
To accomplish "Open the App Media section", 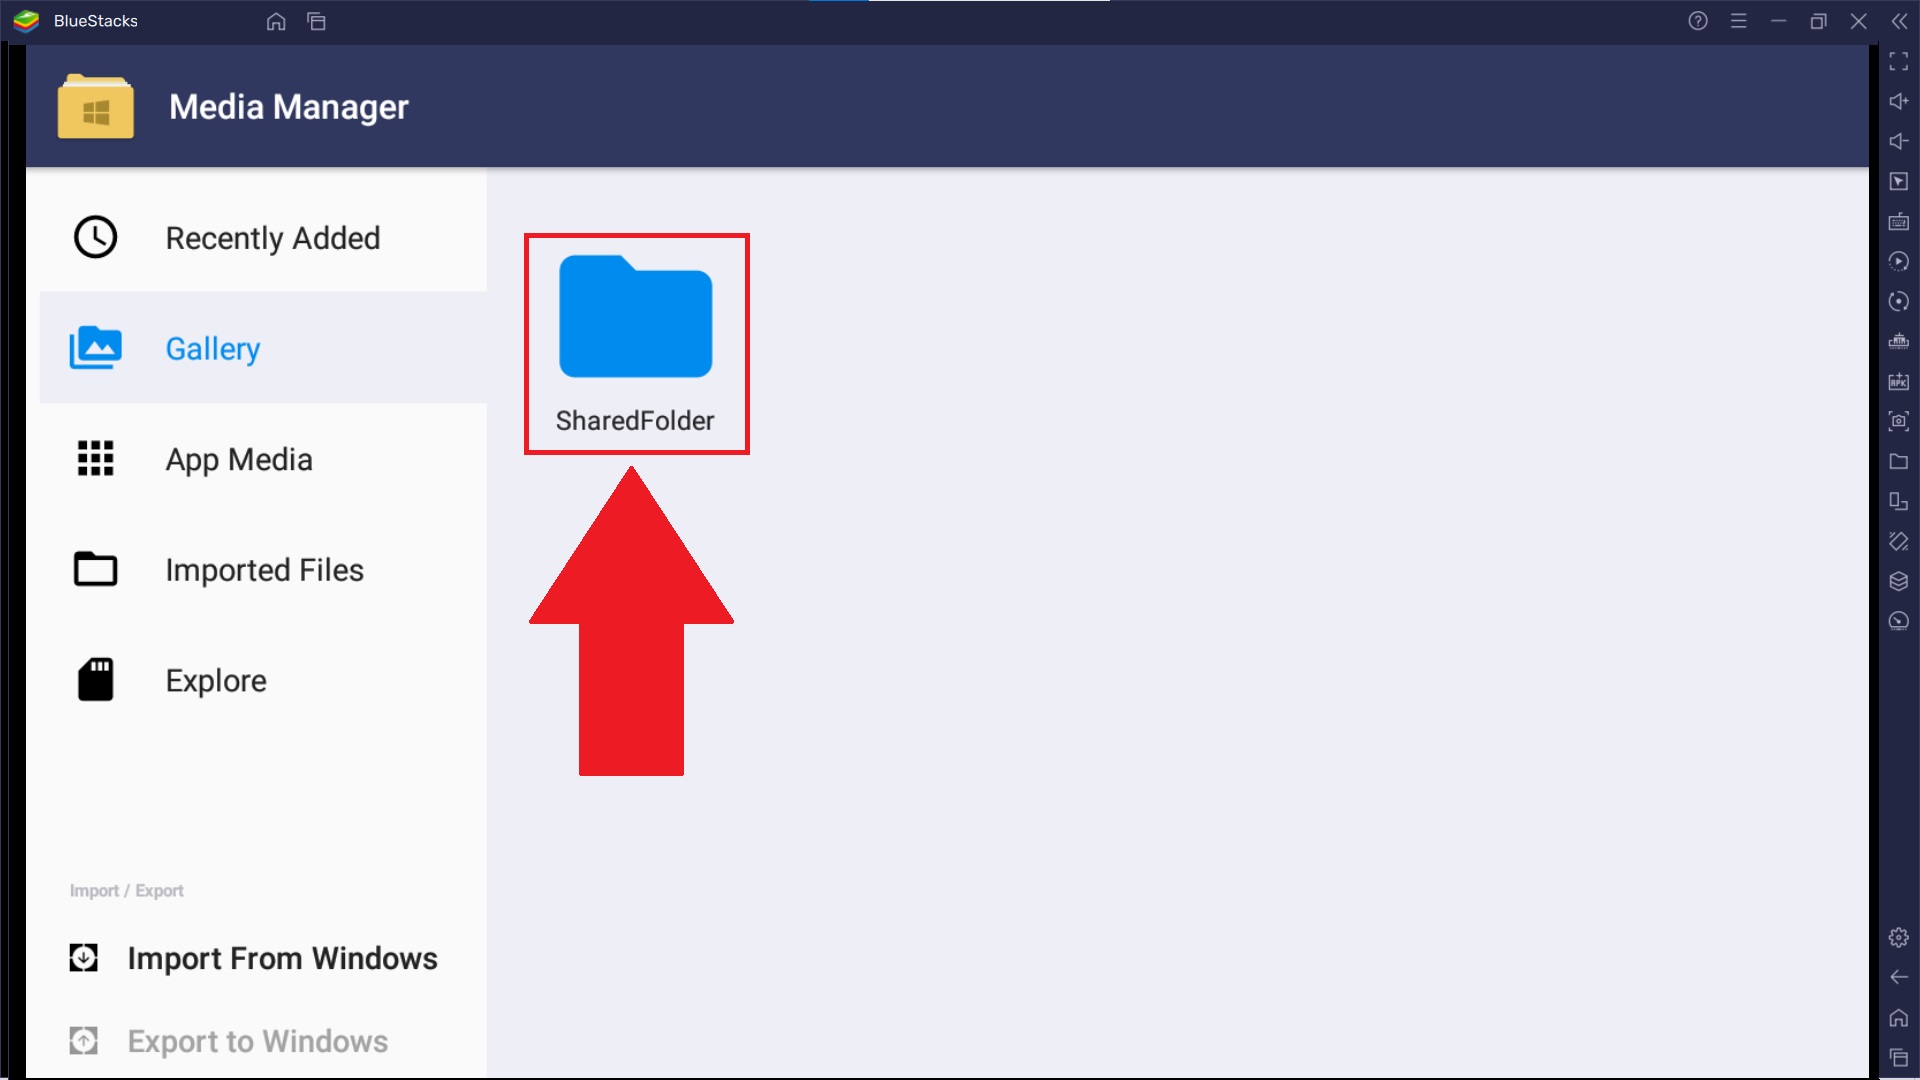I will click(239, 458).
